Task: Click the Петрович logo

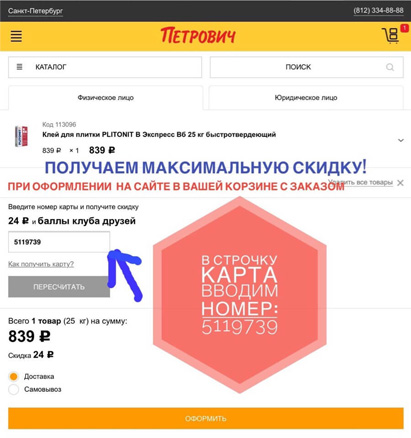Action: coord(198,36)
